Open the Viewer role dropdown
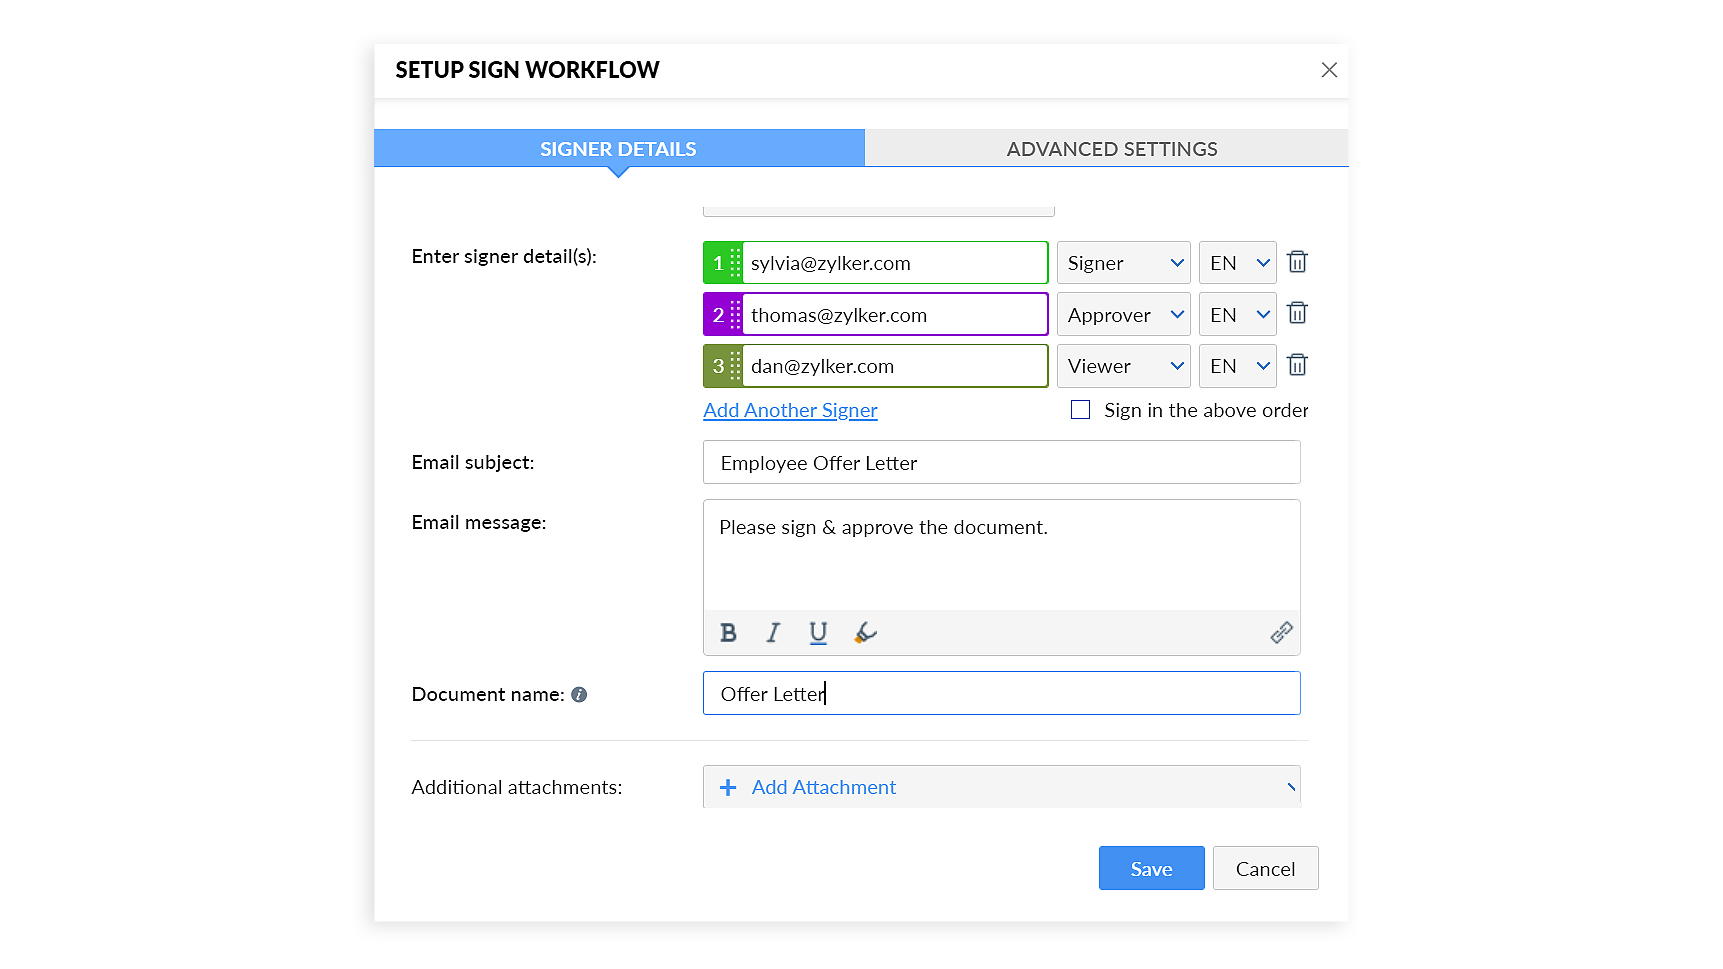 click(1123, 366)
